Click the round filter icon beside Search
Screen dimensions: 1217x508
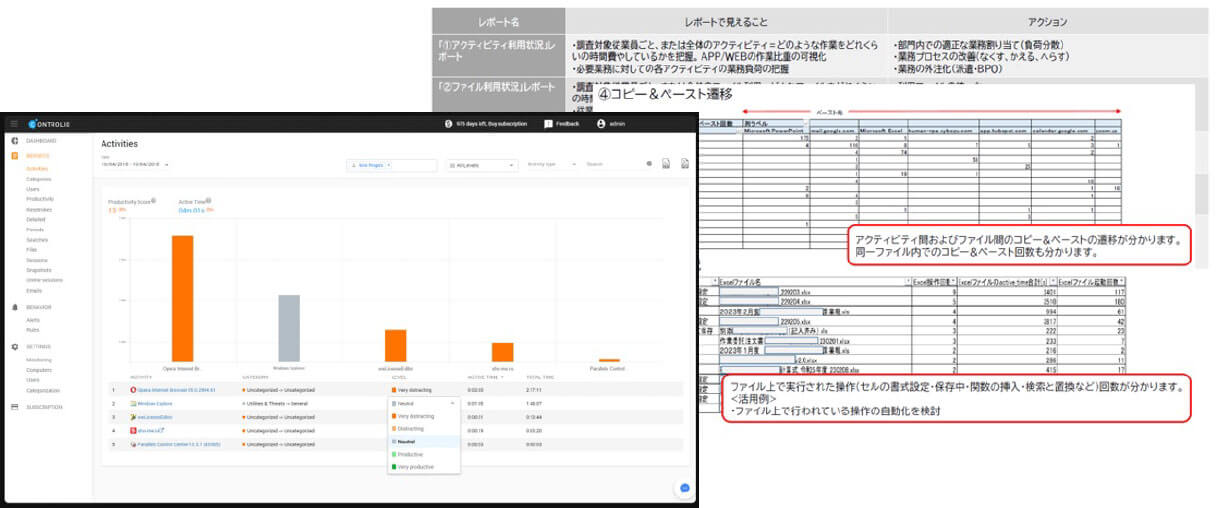(648, 164)
